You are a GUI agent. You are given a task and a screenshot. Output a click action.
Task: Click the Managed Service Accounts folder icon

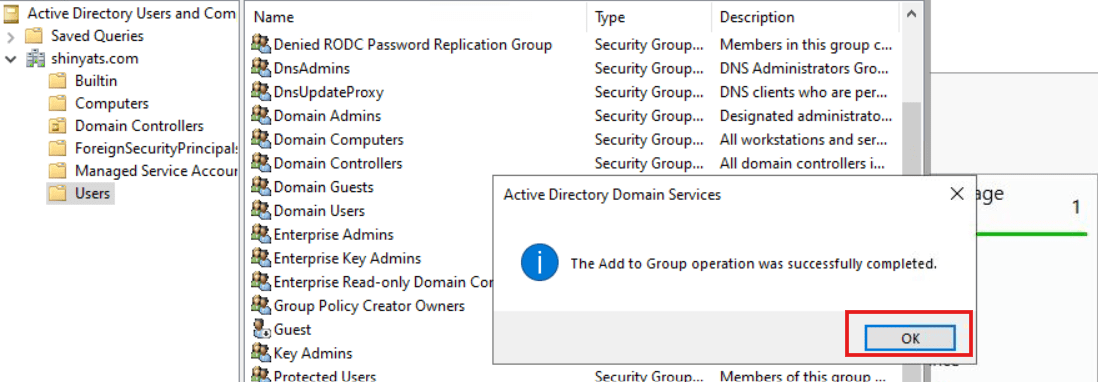[57, 171]
